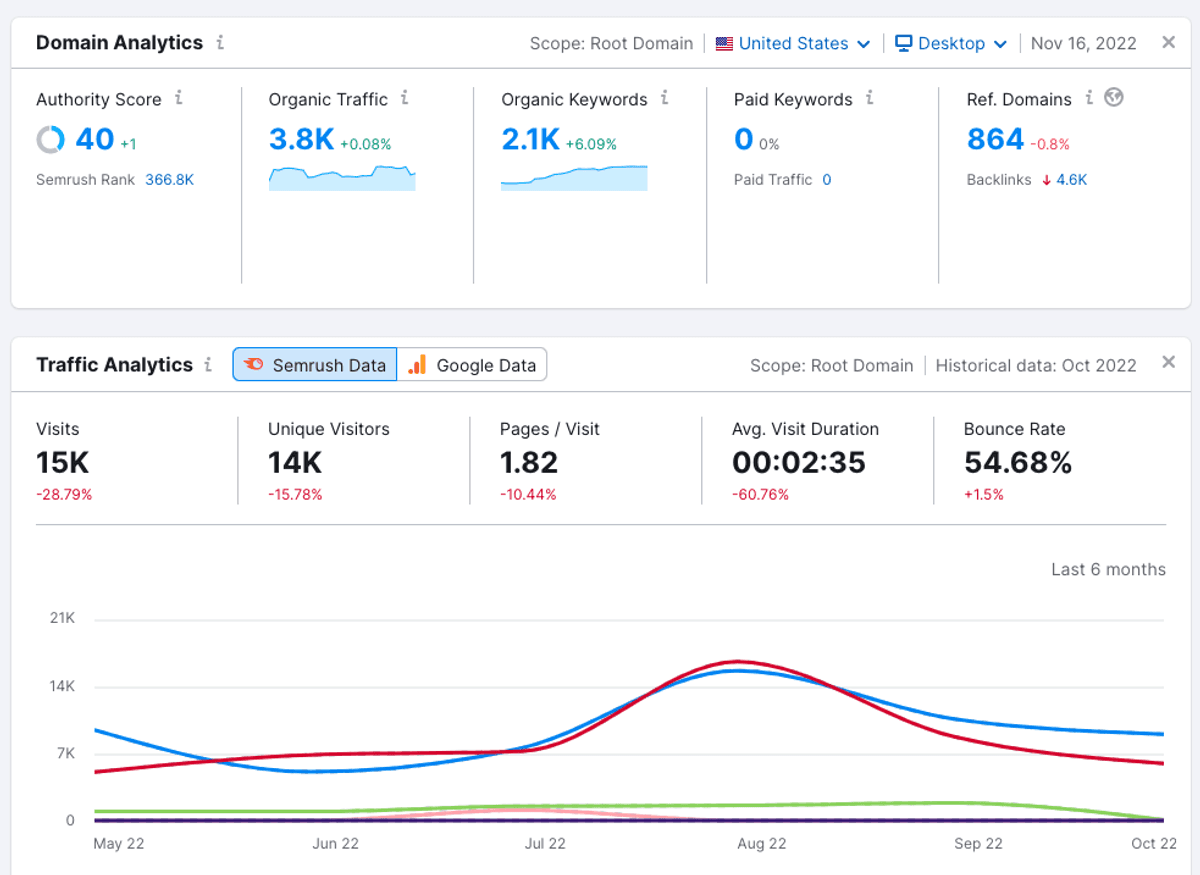The height and width of the screenshot is (875, 1200).
Task: Open the 2.1K Organic Keywords value link
Action: tap(530, 139)
